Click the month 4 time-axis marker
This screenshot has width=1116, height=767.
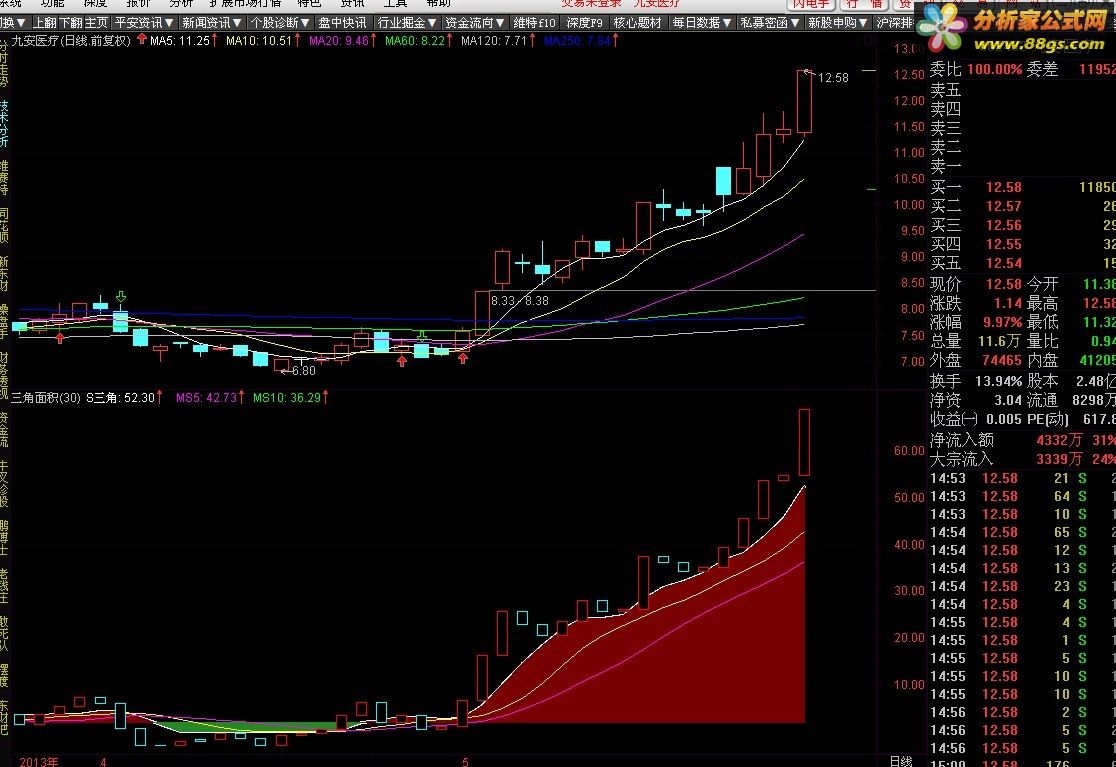103,761
